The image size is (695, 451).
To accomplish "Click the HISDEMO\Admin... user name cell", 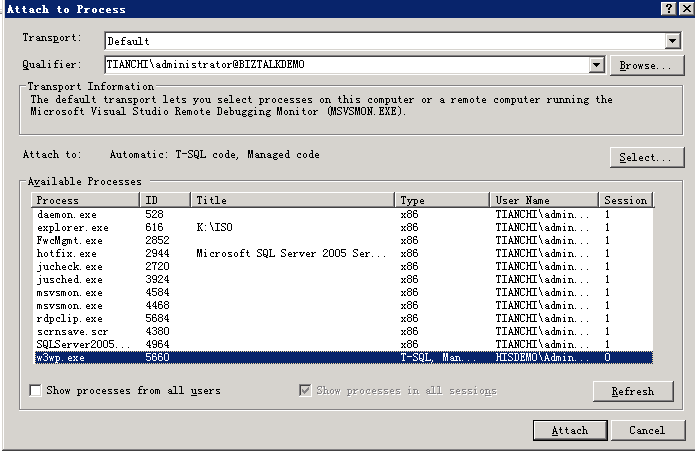I will (x=542, y=358).
